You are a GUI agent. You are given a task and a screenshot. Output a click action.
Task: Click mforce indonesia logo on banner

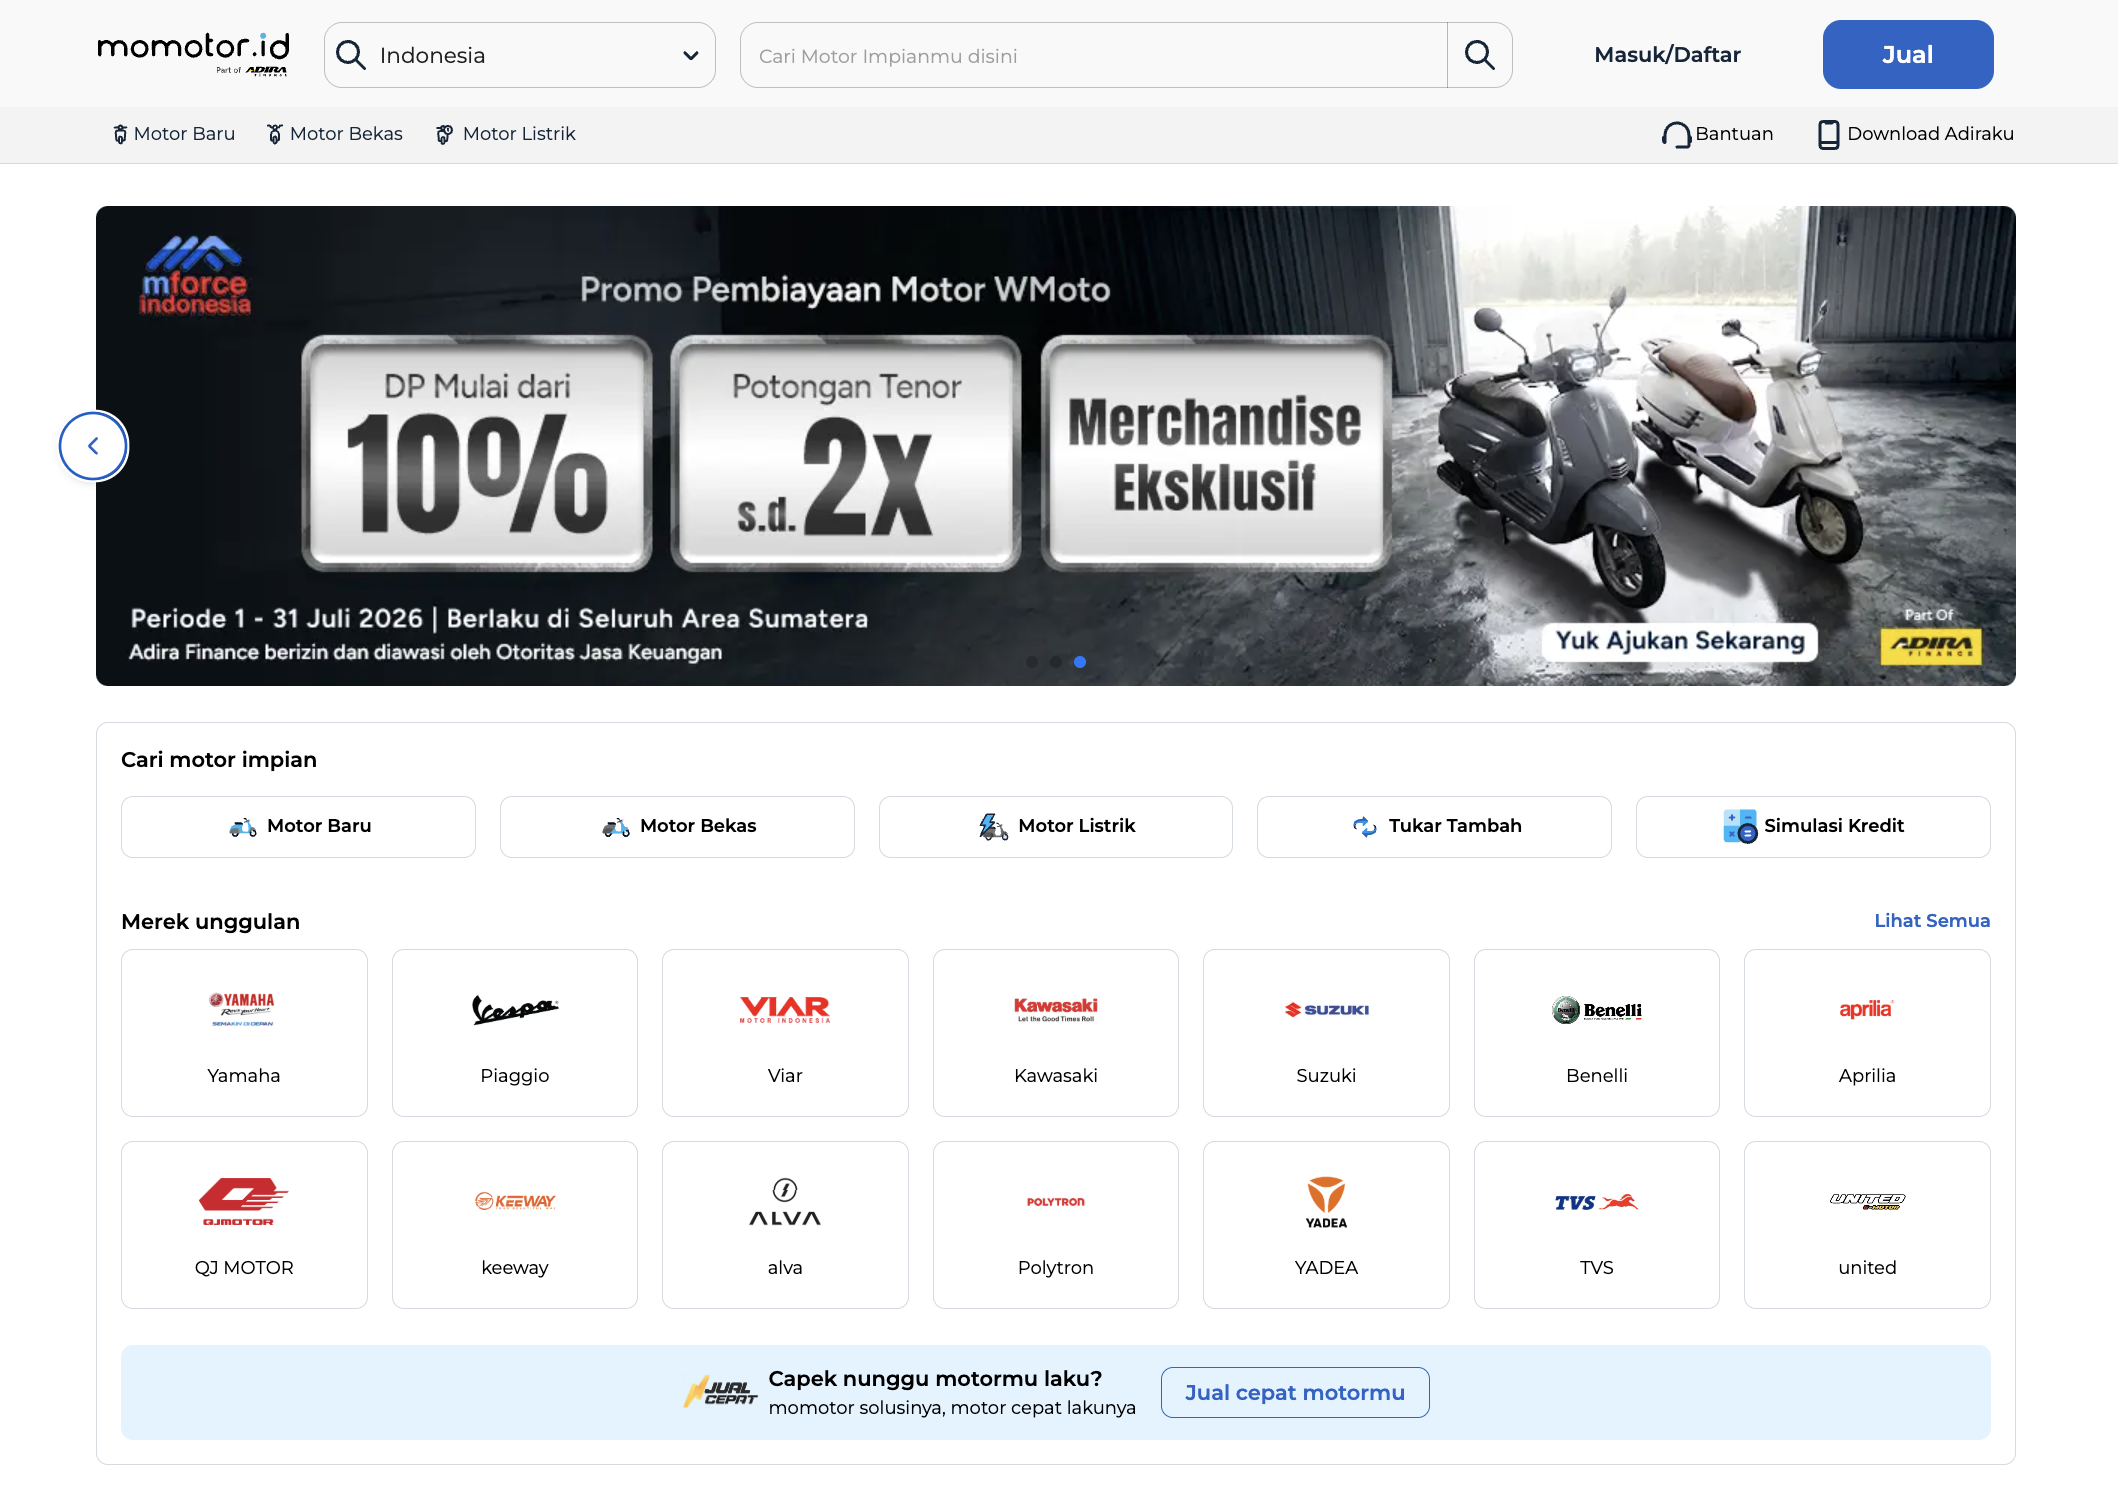pyautogui.click(x=195, y=275)
